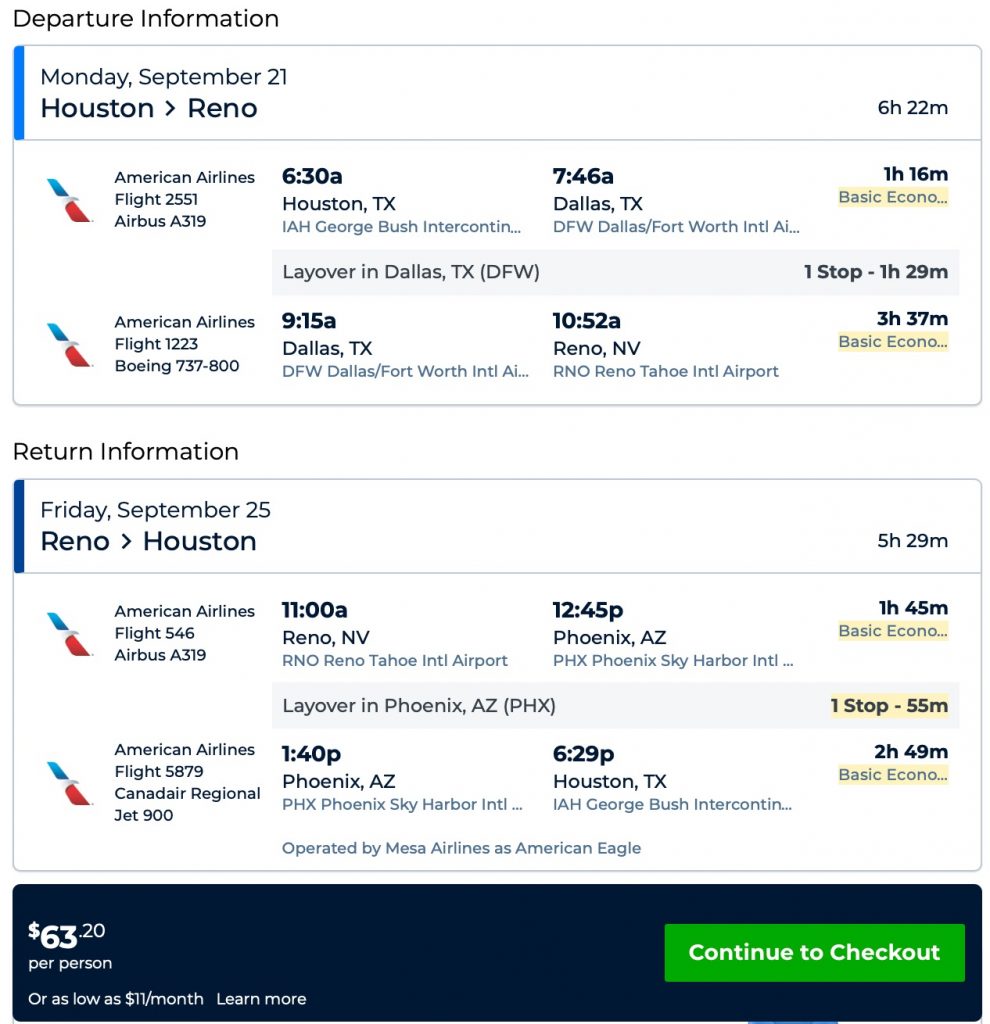
Task: Click the PHX Phoenix Sky Harbor arrival airport
Action: pyautogui.click(x=673, y=661)
